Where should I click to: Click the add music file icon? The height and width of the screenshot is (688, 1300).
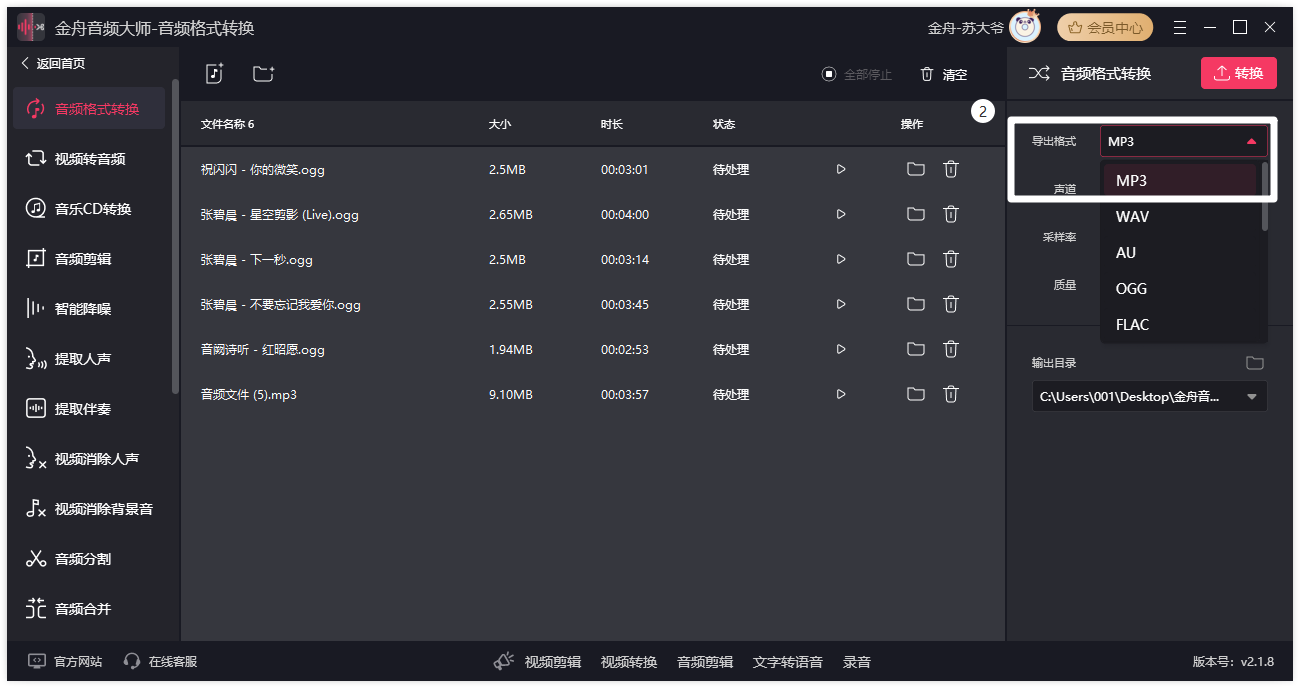214,72
